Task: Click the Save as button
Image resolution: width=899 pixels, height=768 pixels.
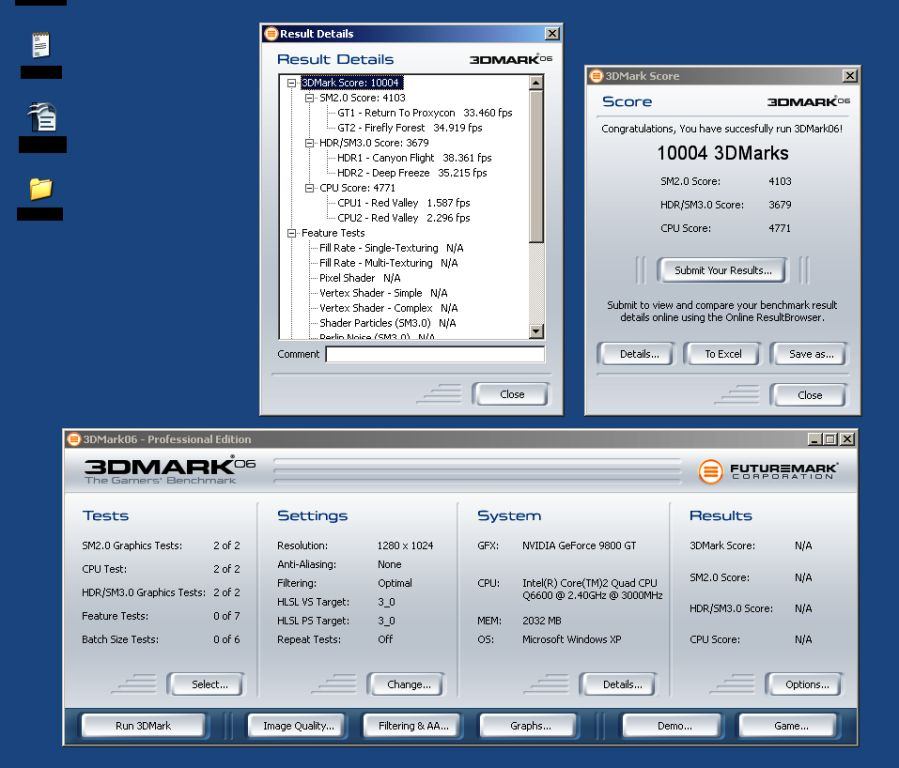Action: tap(811, 354)
